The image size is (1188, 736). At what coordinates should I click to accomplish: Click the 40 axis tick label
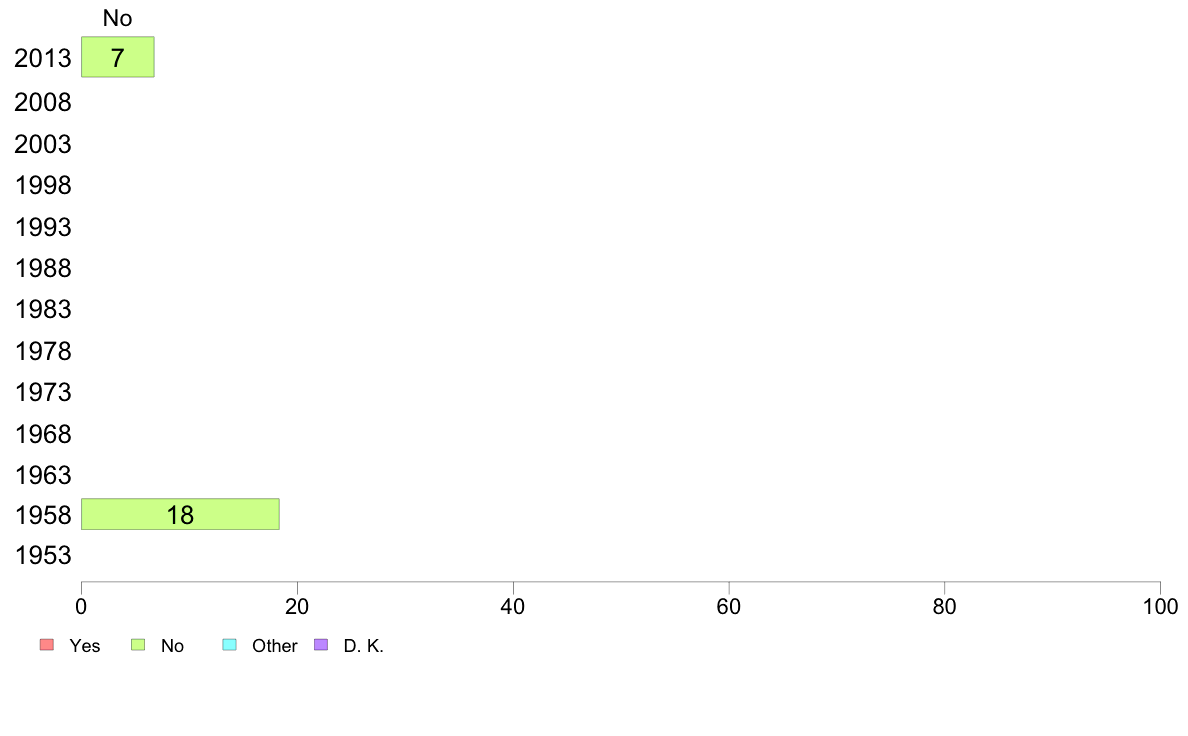click(x=513, y=606)
